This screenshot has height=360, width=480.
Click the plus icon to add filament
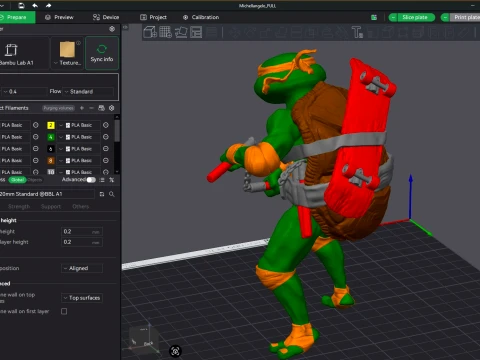(x=82, y=108)
